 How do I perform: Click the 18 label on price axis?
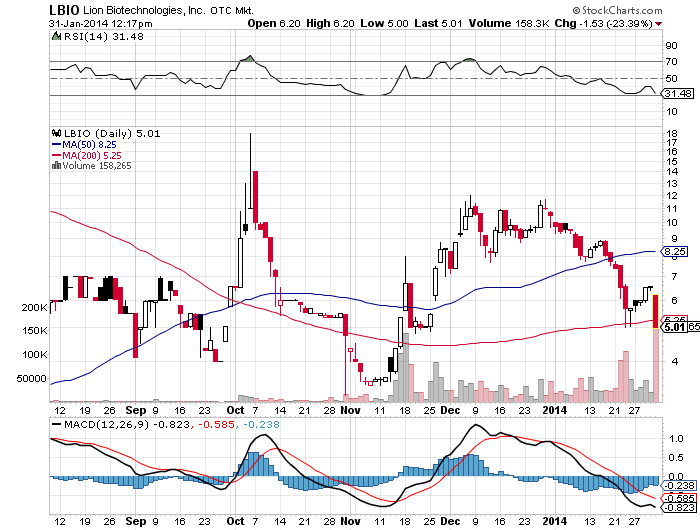[x=671, y=134]
